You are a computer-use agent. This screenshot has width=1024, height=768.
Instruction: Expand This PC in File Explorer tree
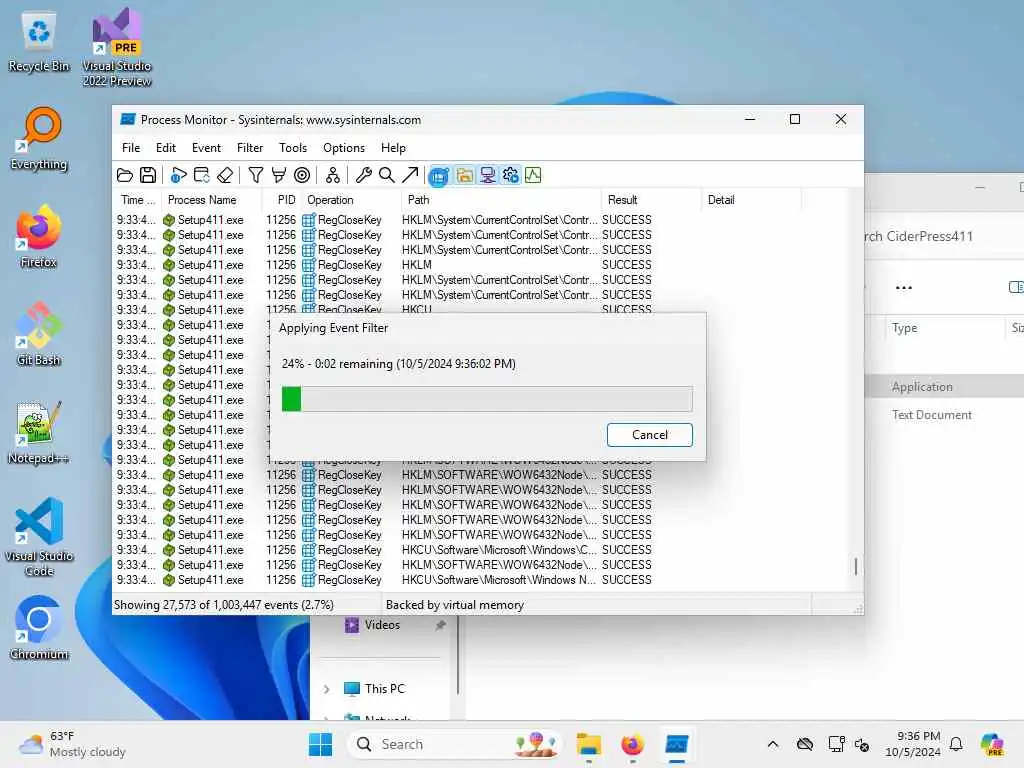tap(327, 689)
